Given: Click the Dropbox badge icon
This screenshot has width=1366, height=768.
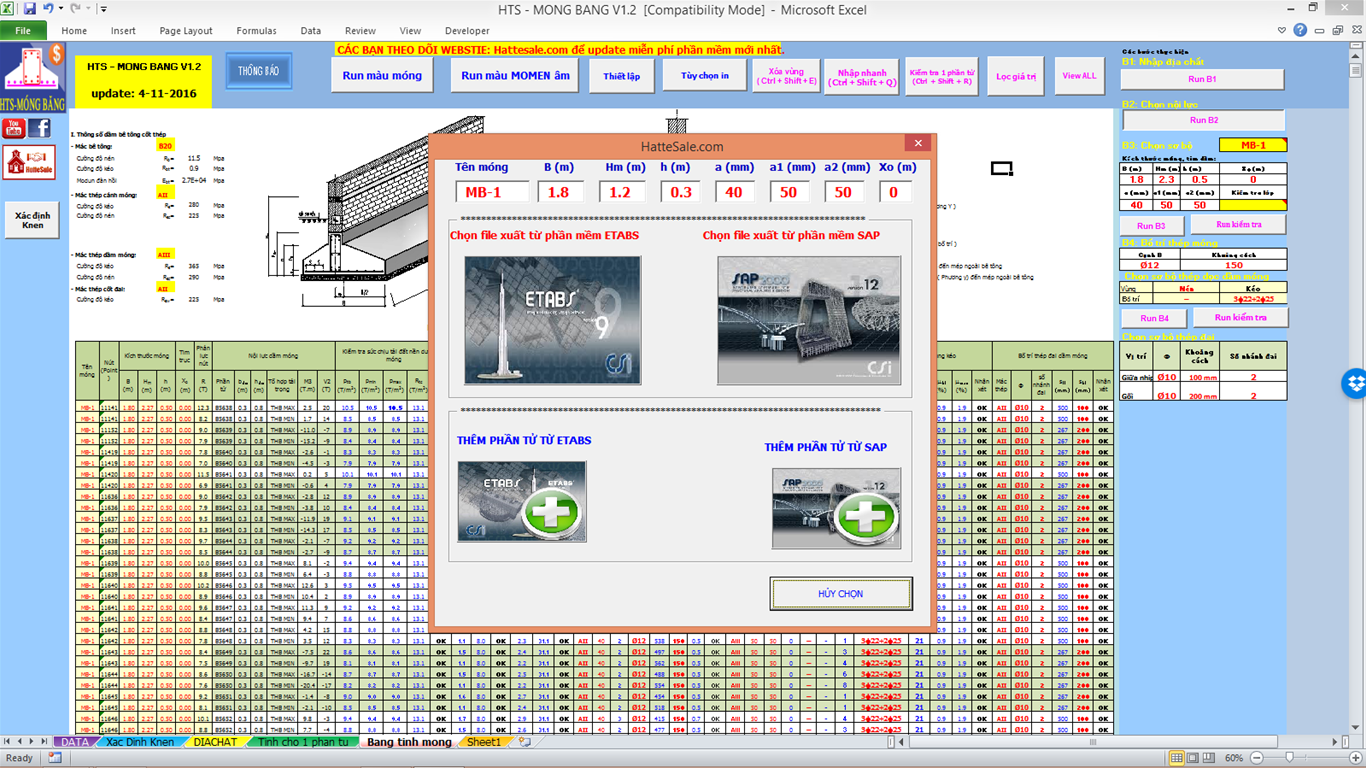Looking at the screenshot, I should [x=1354, y=382].
